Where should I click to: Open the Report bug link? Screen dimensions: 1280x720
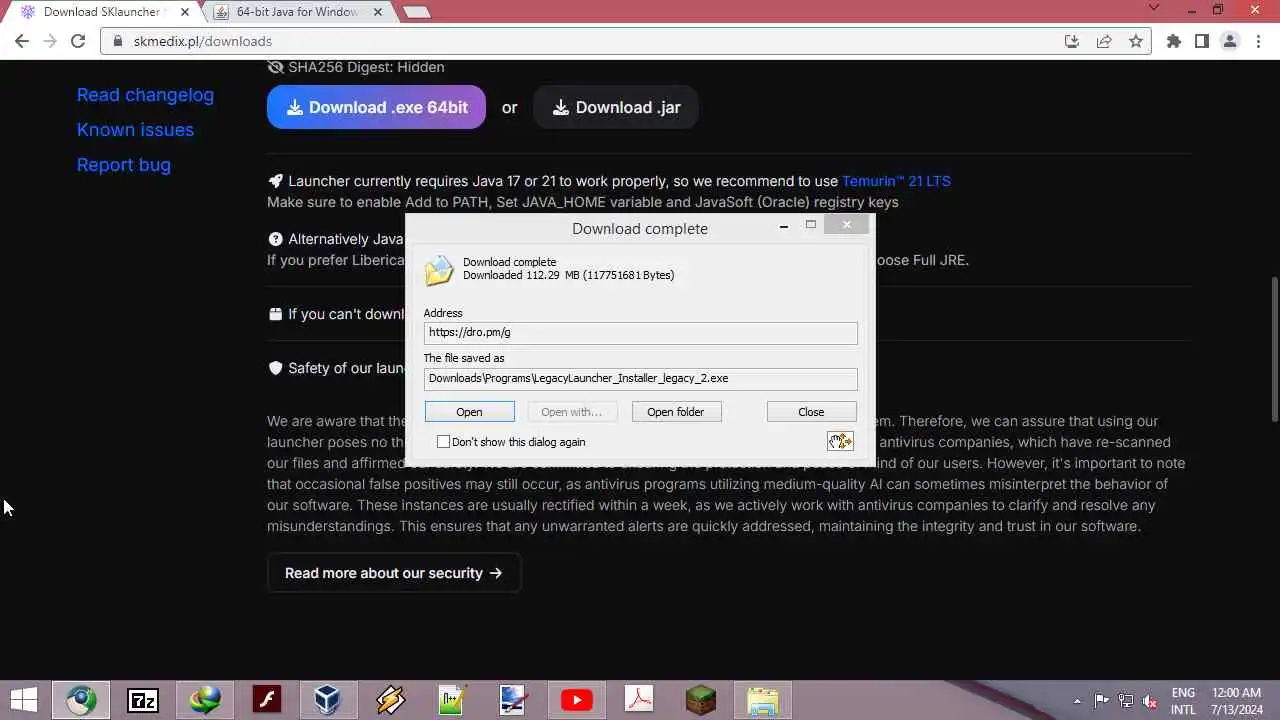click(x=124, y=165)
